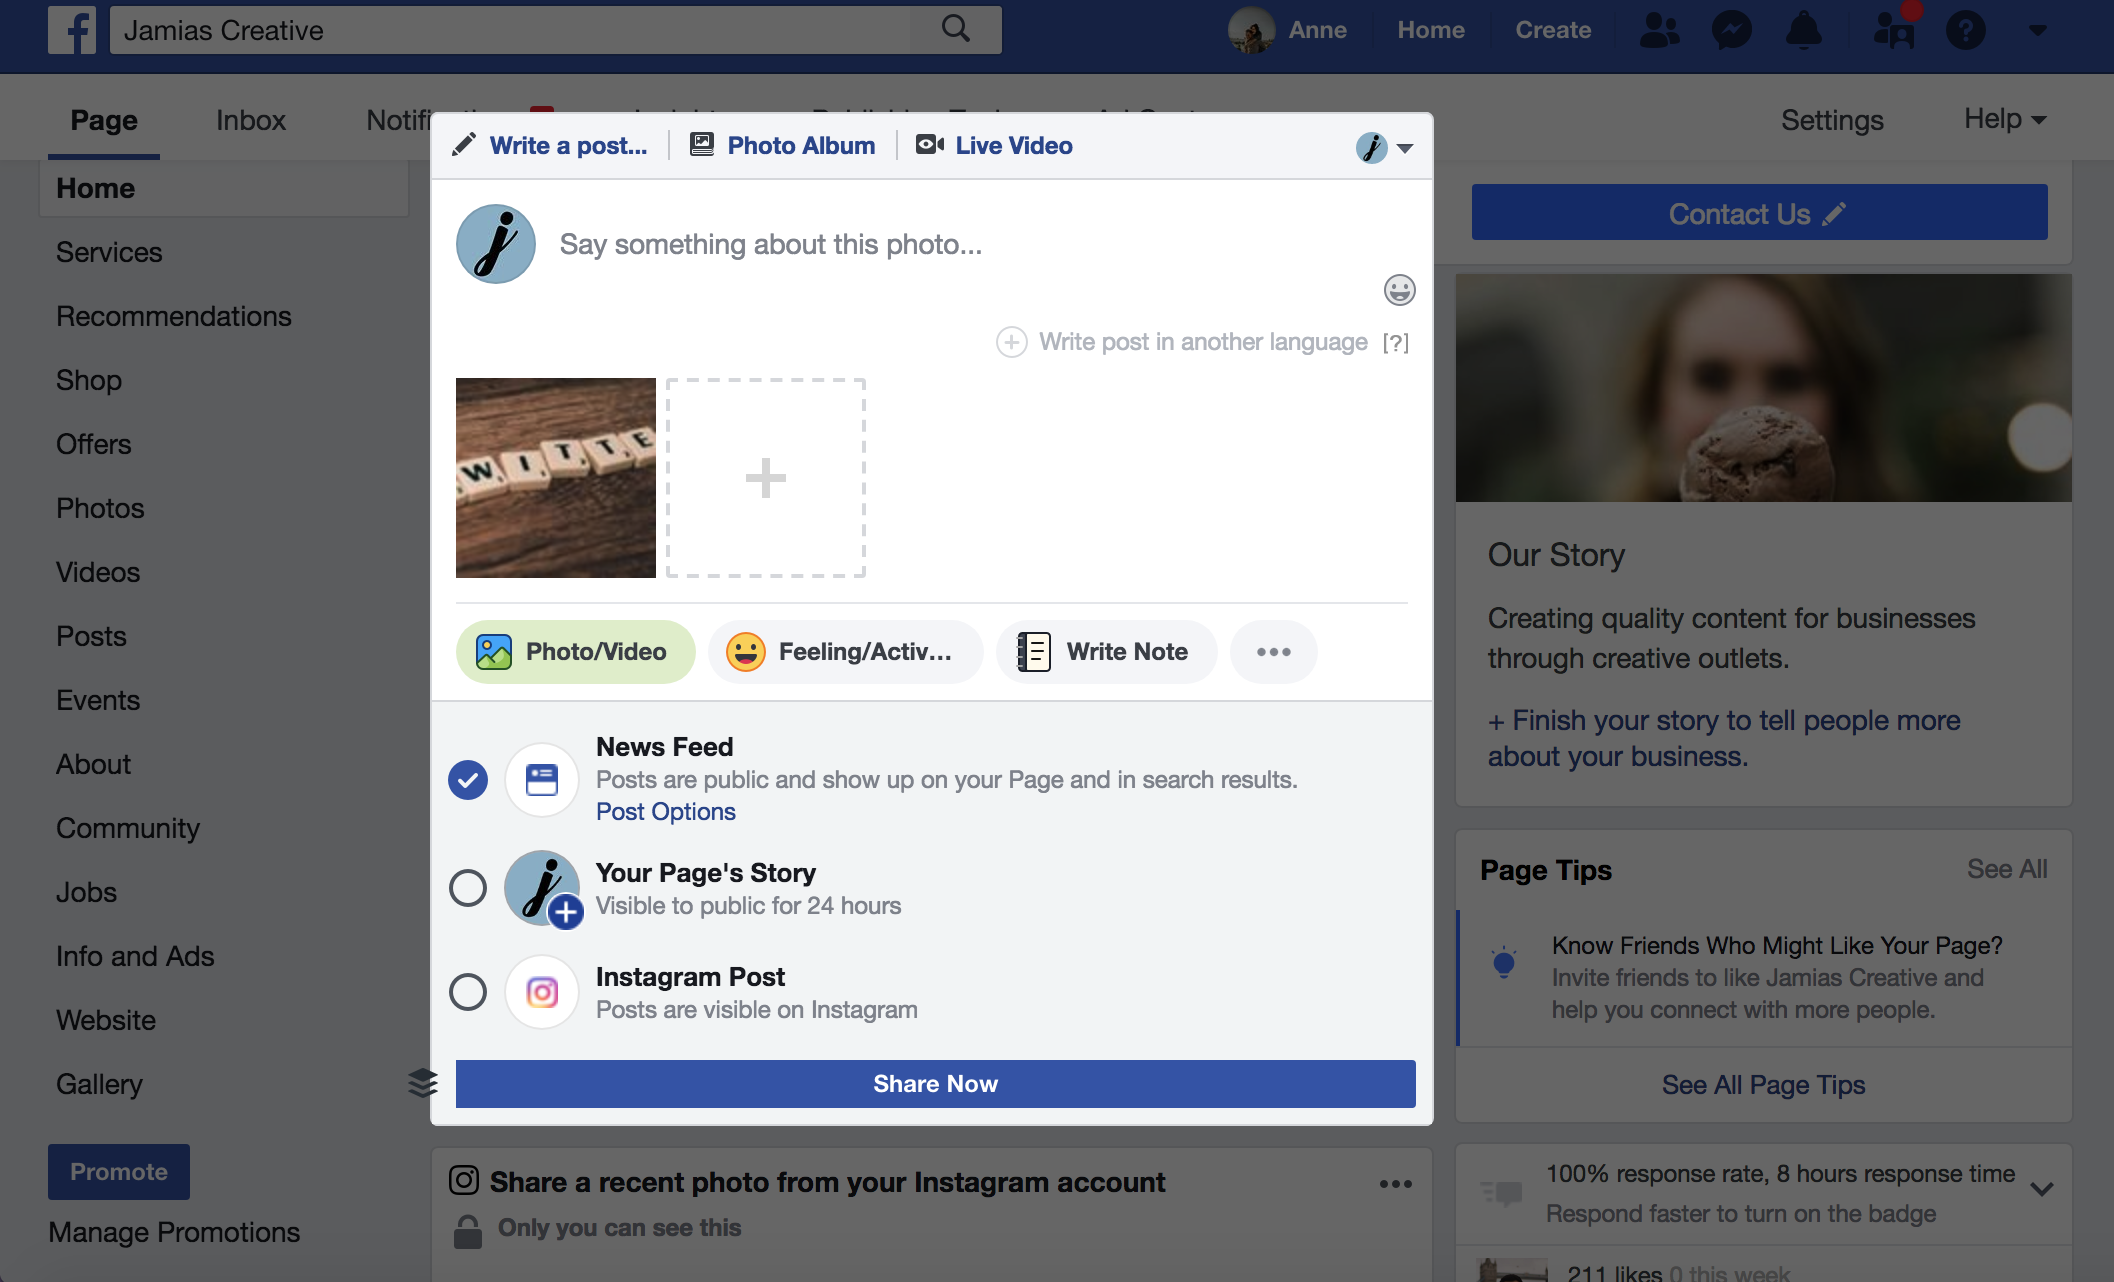Click the Our Story cover image
This screenshot has height=1282, width=2114.
(x=1764, y=388)
